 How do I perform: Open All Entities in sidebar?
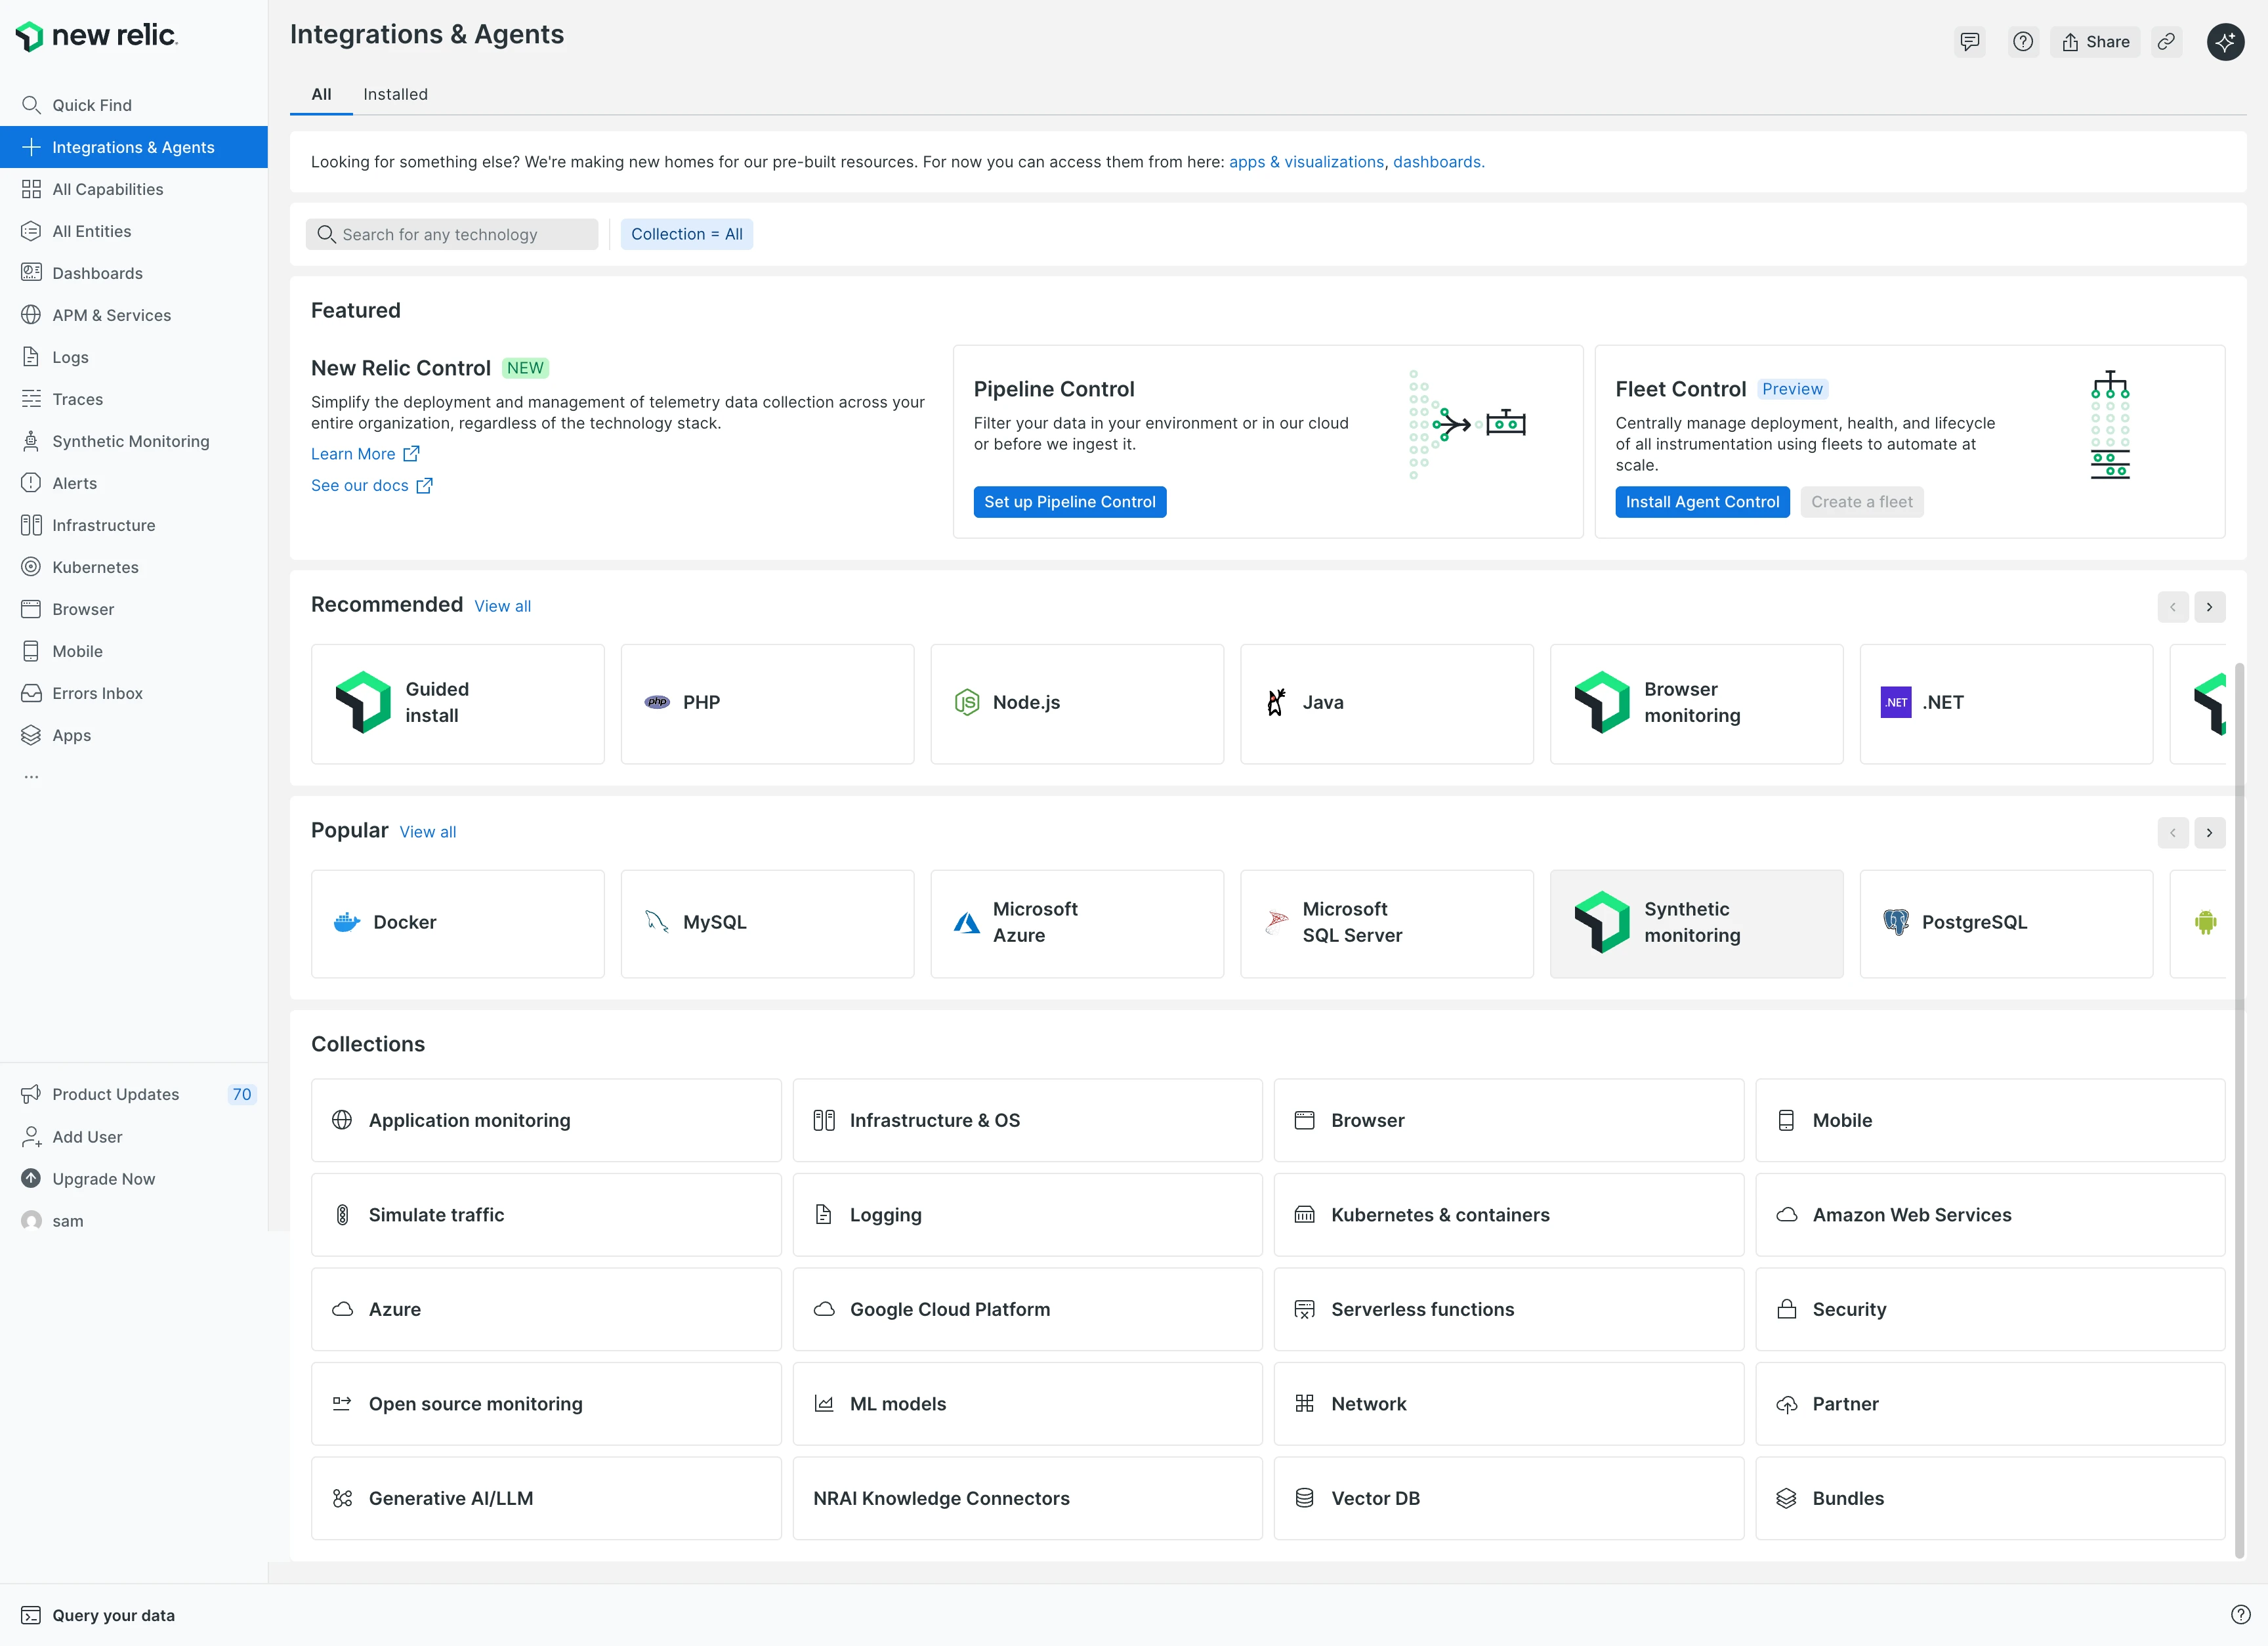pyautogui.click(x=134, y=231)
